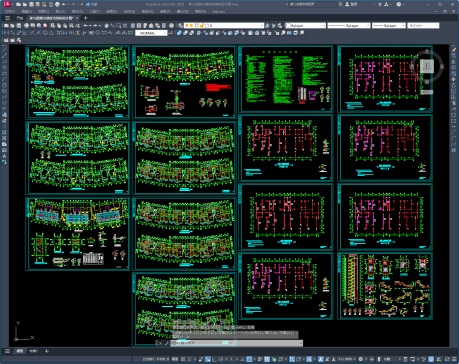Click in the command line input field

pos(237,343)
